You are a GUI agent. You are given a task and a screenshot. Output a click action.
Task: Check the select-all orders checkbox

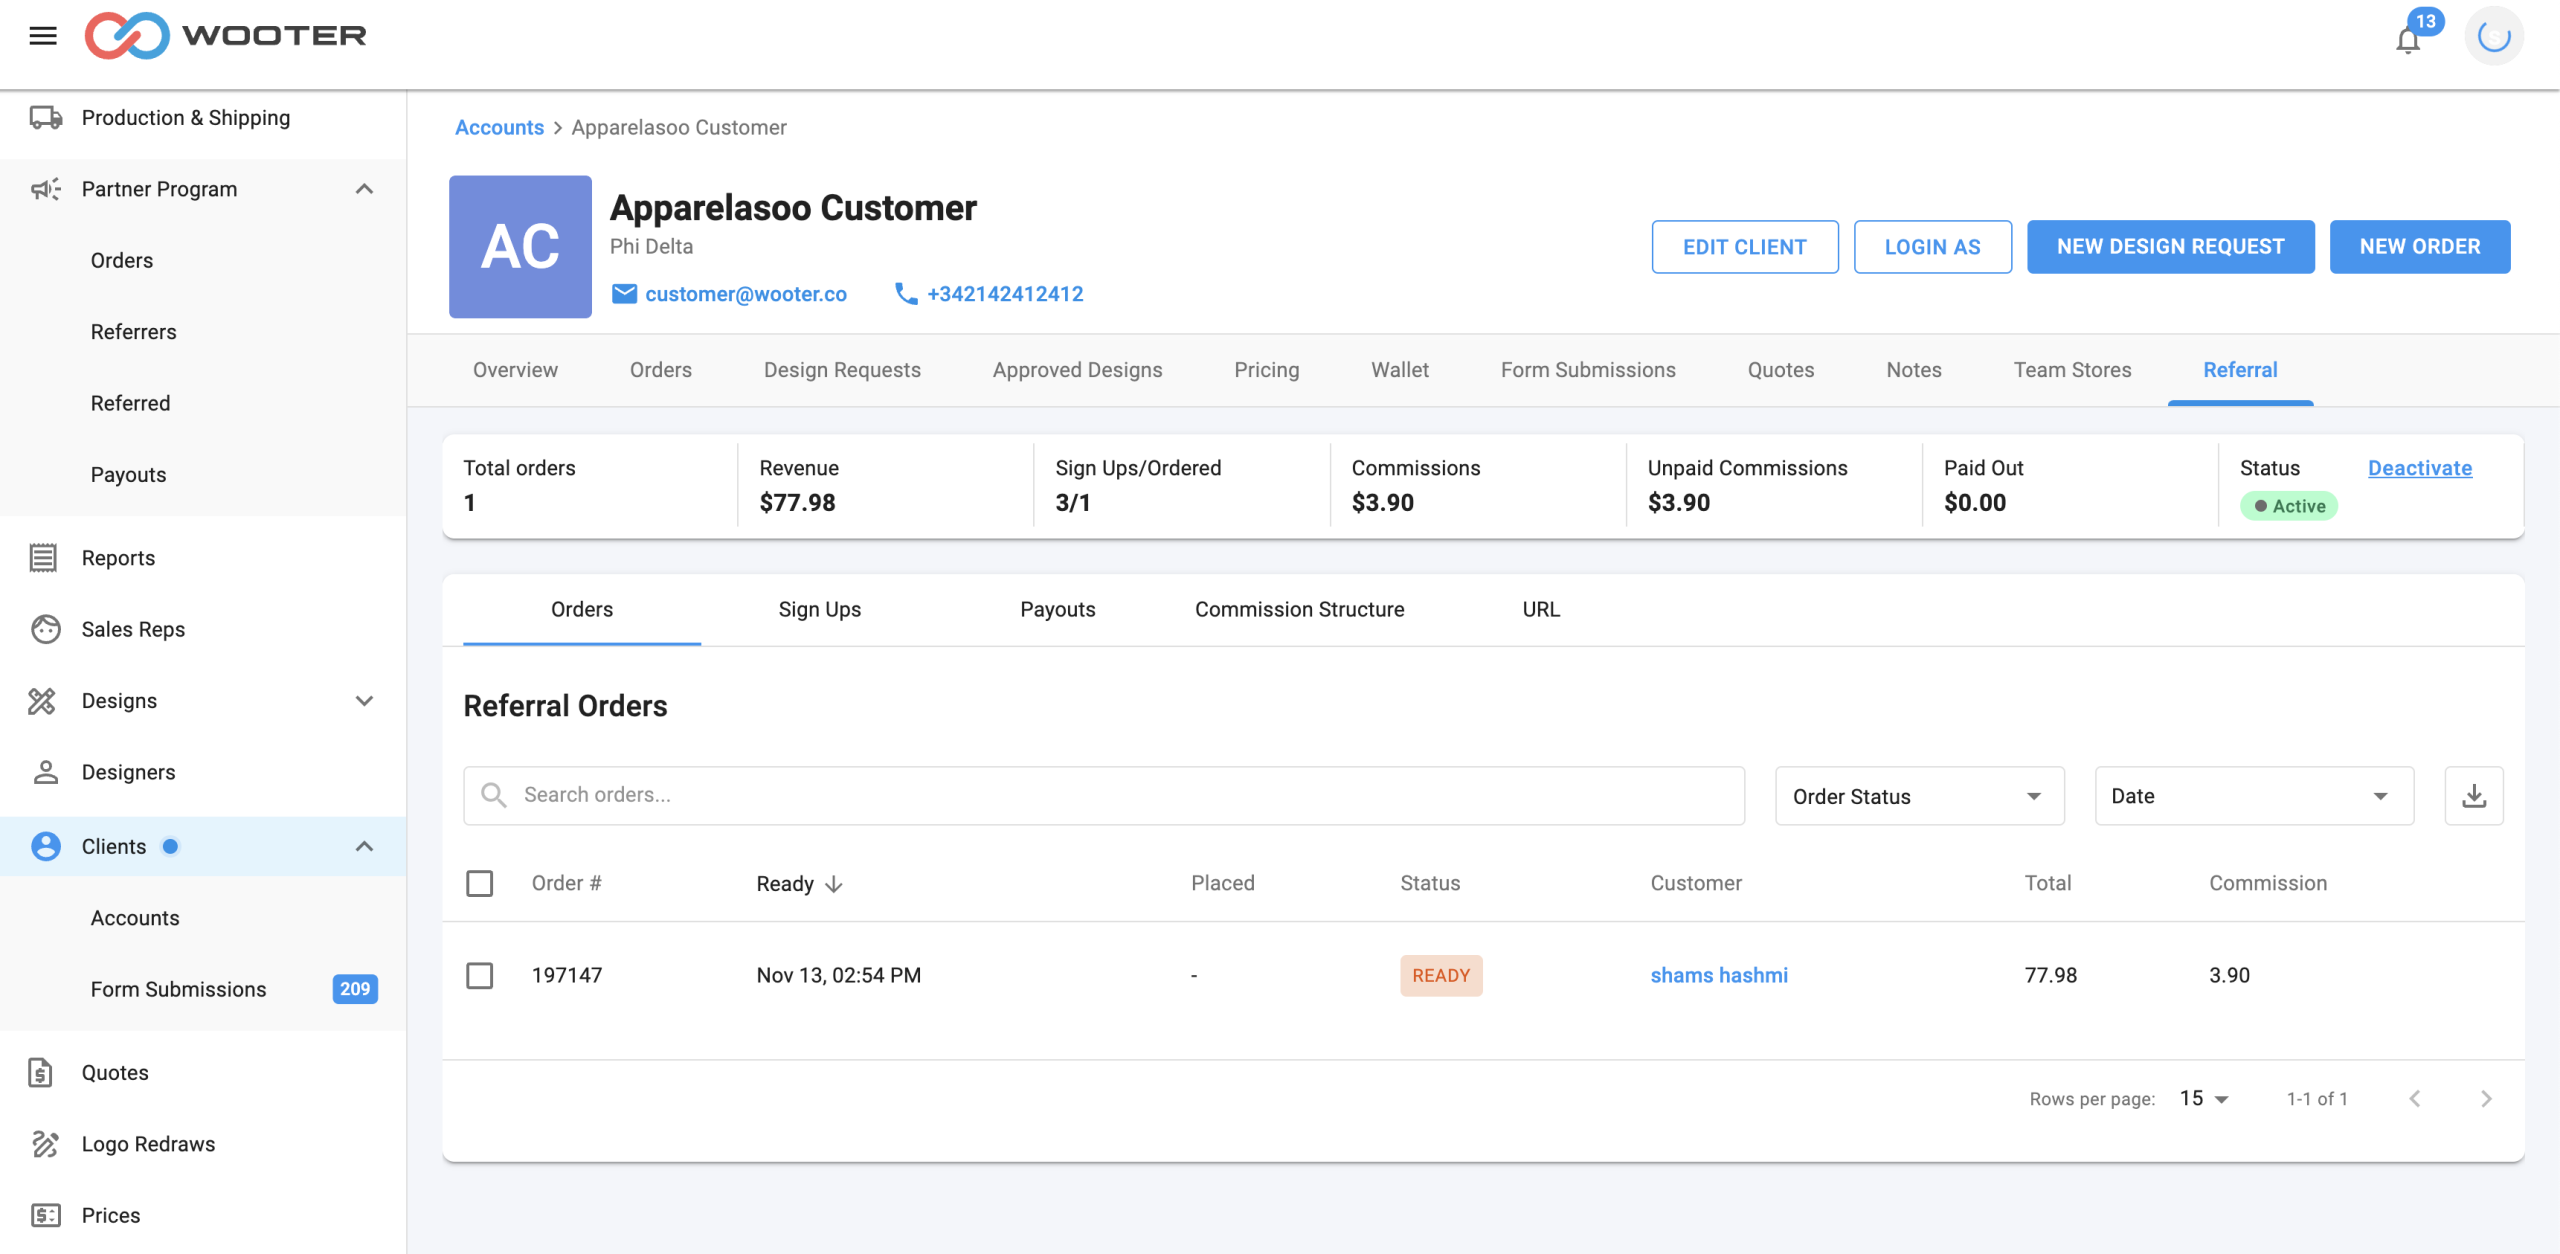[x=480, y=883]
